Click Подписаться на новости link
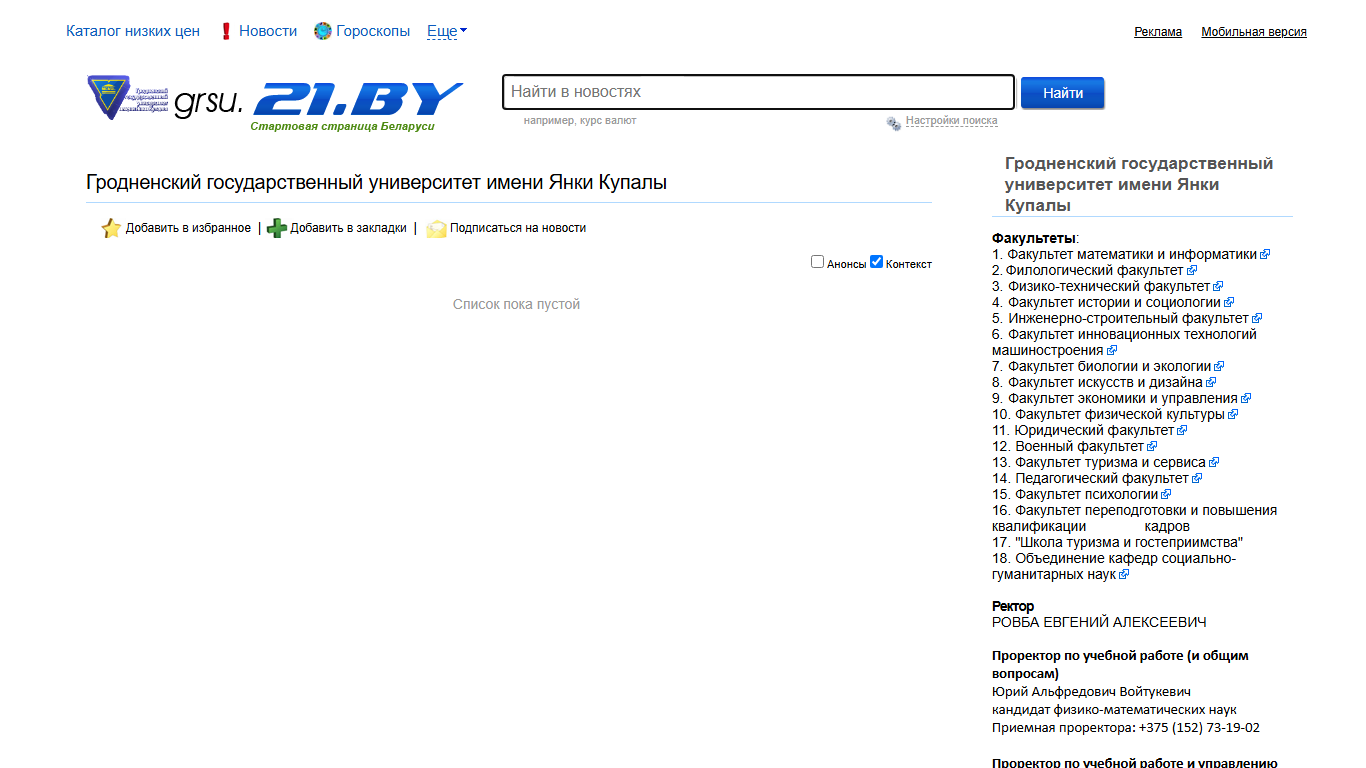 [518, 228]
